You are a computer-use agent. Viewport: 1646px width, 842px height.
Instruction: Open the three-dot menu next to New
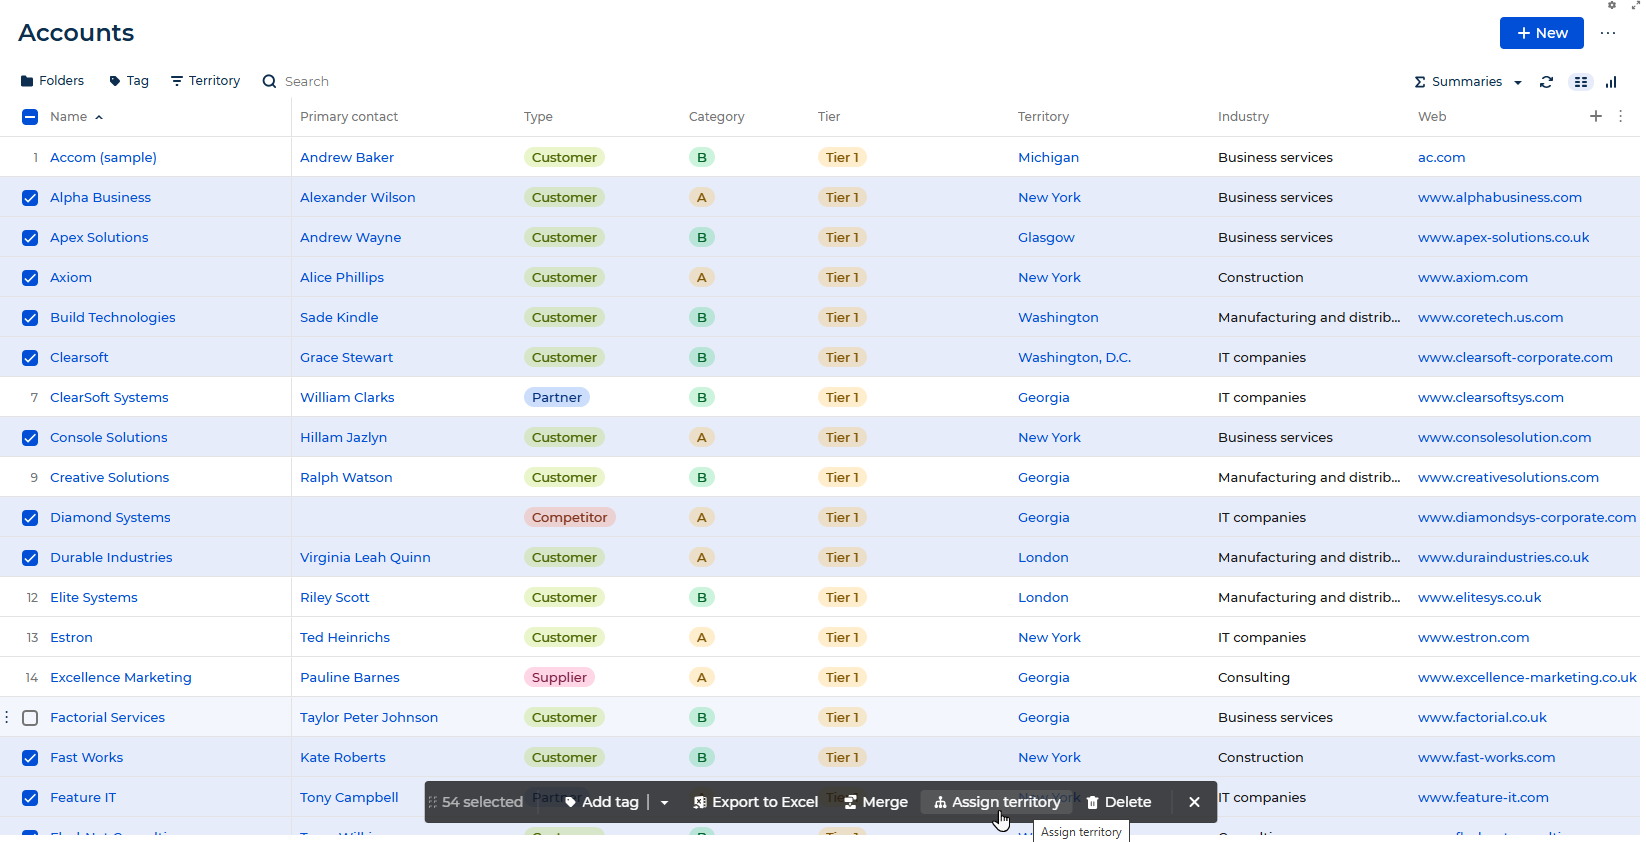click(x=1608, y=33)
